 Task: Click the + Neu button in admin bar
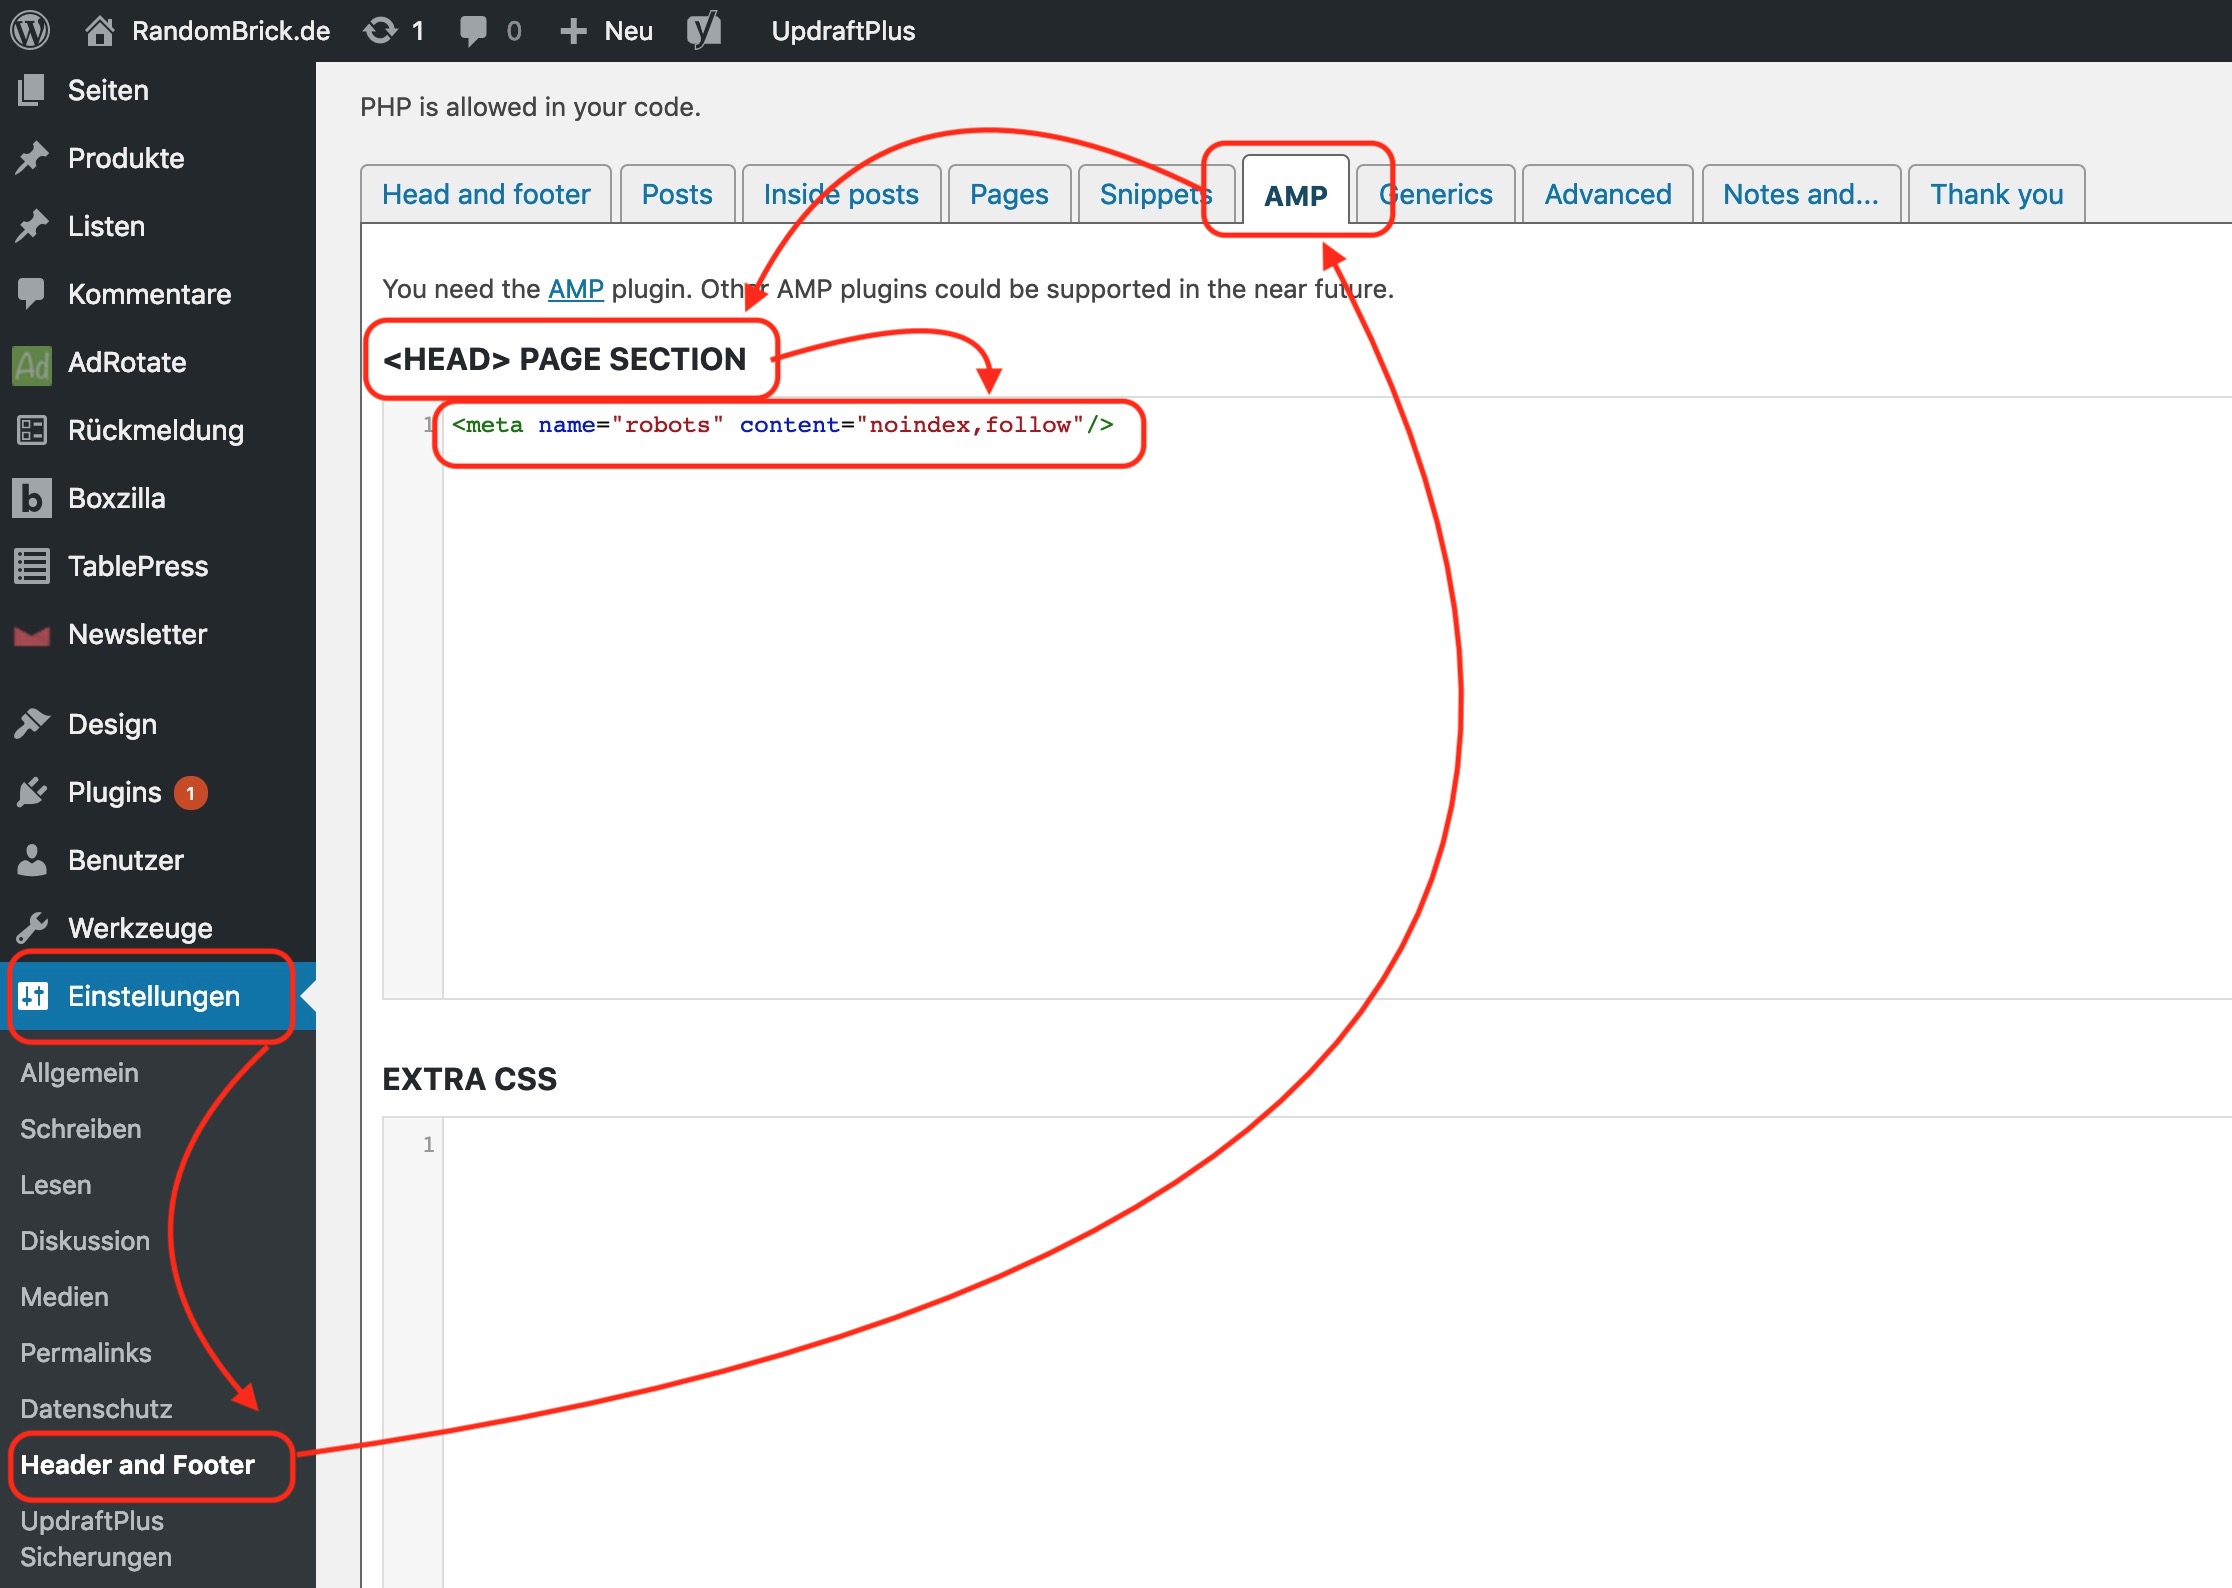coord(607,31)
